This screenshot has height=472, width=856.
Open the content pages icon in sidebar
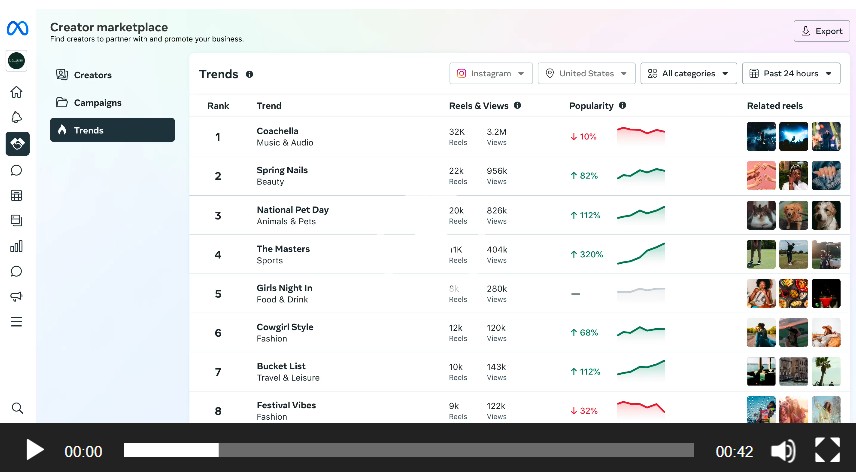[16, 220]
